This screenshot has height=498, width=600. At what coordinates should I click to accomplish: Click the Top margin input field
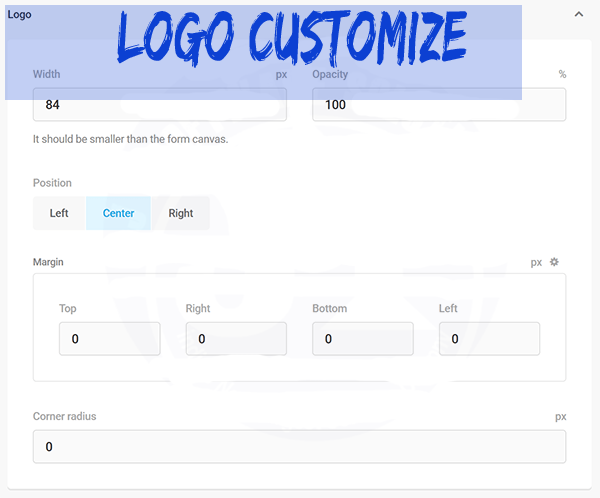[109, 339]
